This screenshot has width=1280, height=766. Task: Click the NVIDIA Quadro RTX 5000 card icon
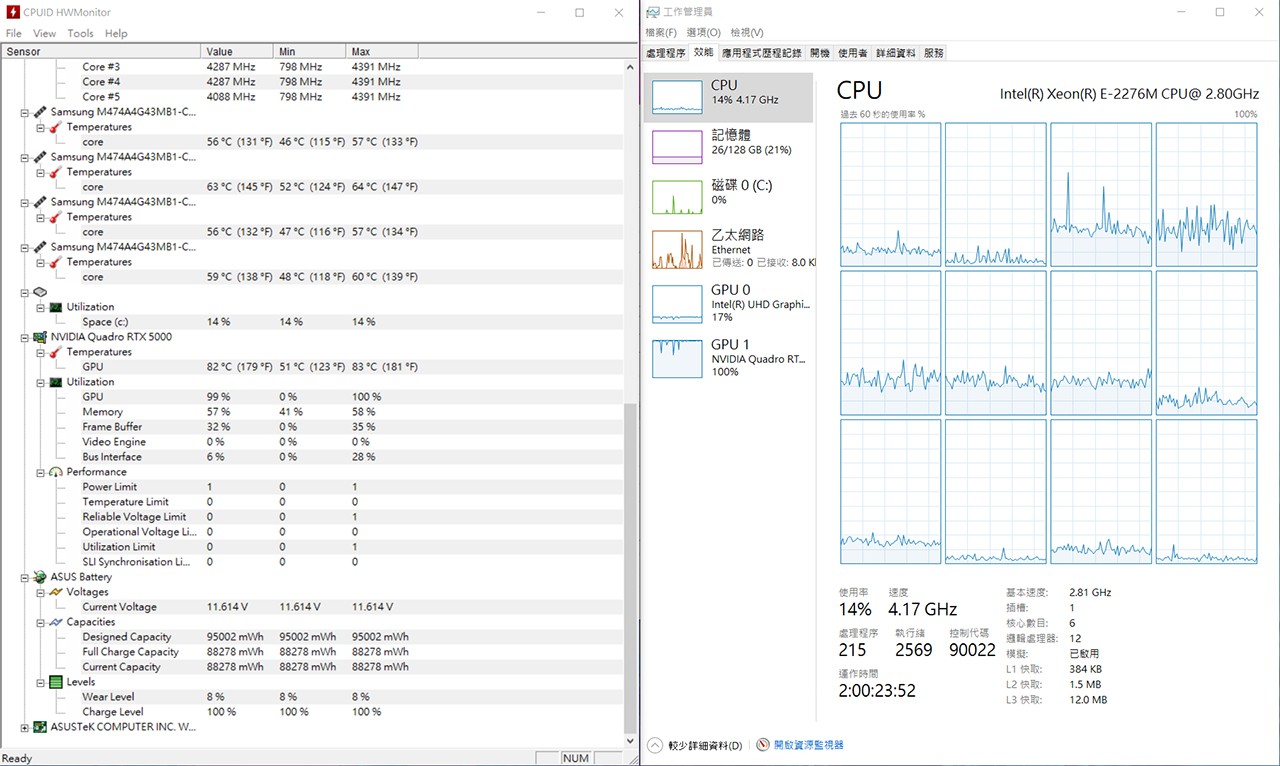click(x=40, y=337)
